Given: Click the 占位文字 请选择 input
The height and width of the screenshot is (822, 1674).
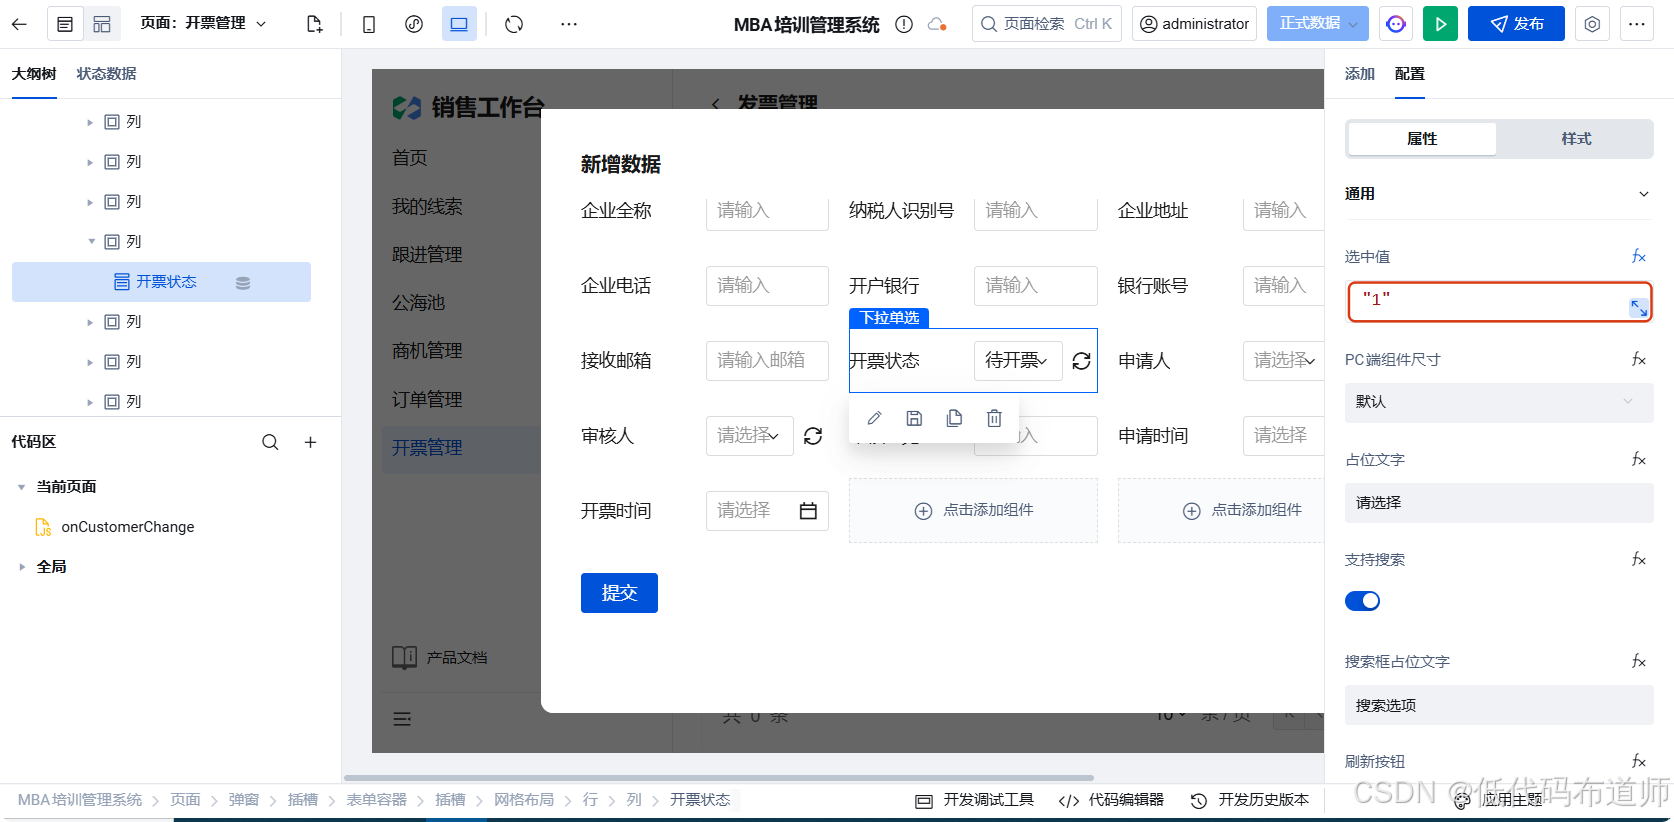Looking at the screenshot, I should (x=1498, y=503).
